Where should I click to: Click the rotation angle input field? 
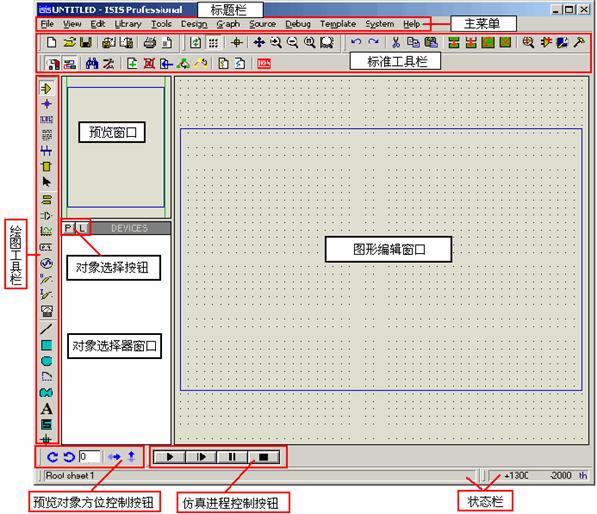click(x=90, y=457)
